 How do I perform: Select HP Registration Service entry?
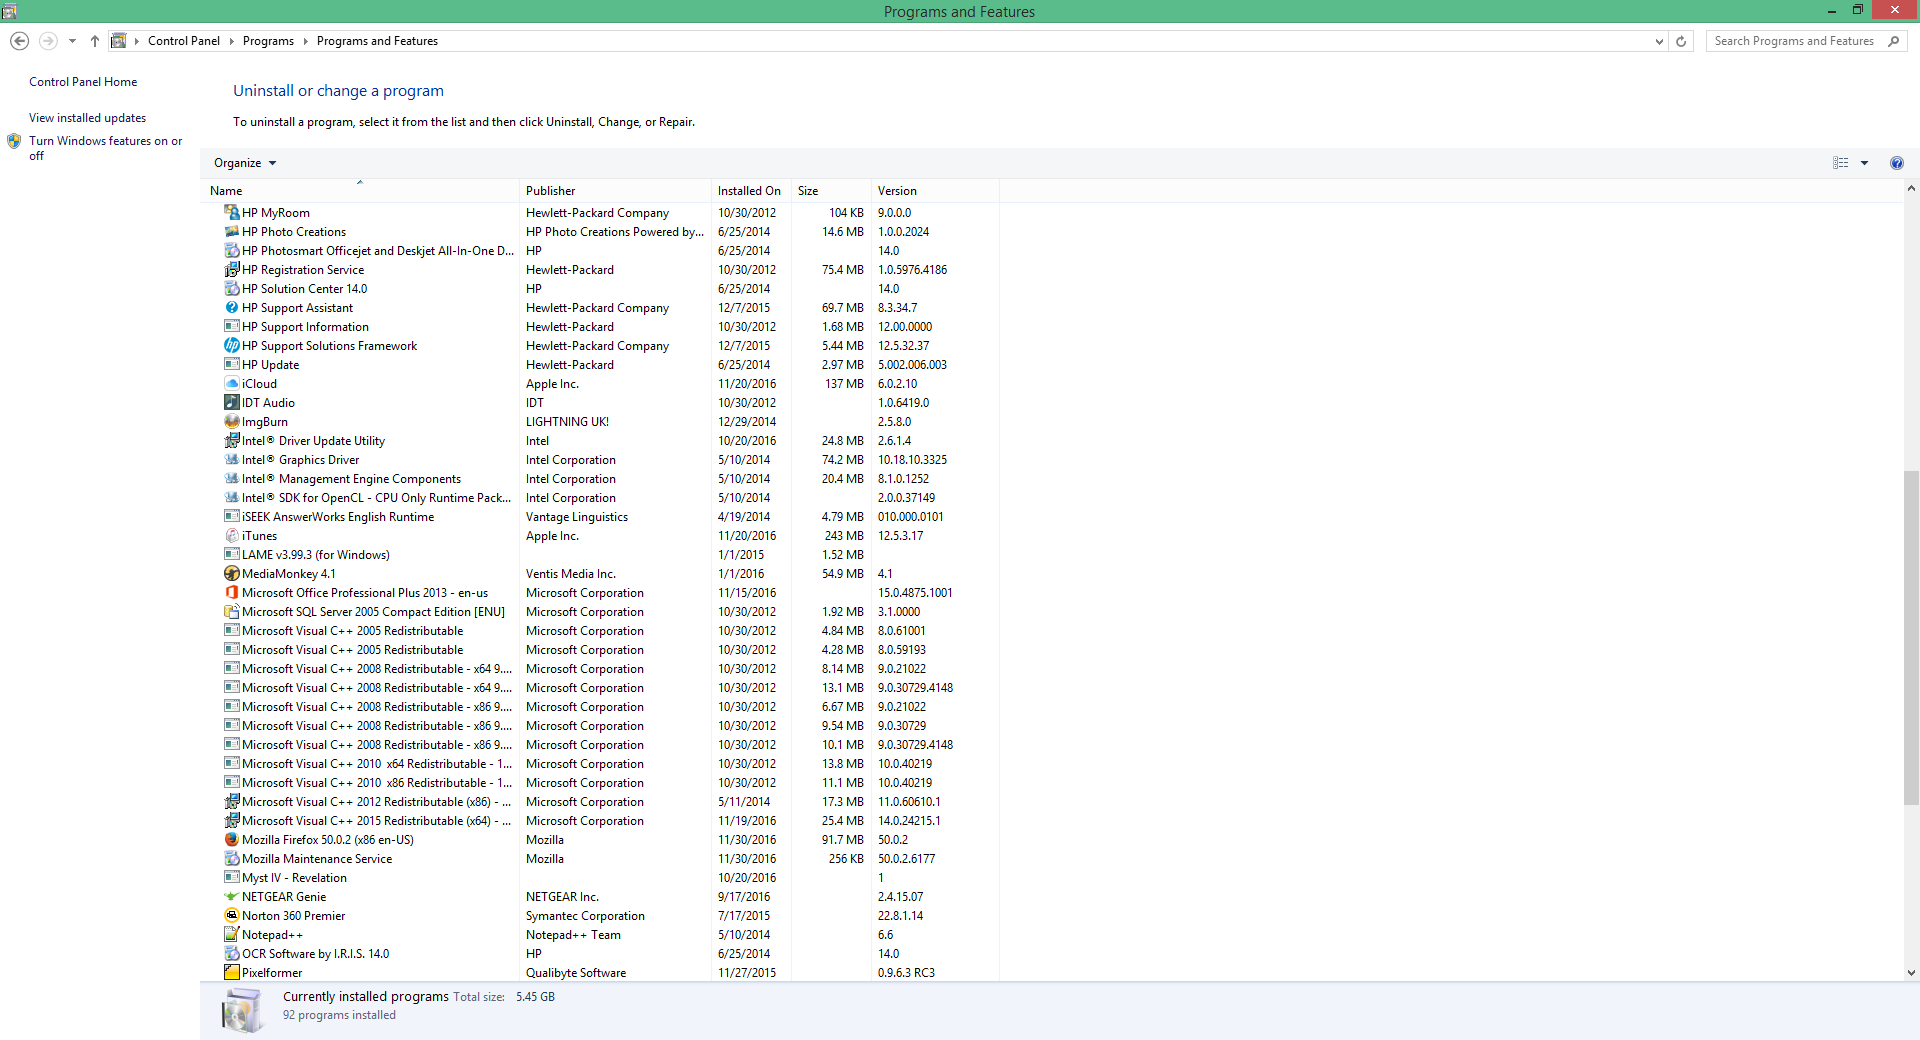(612, 269)
